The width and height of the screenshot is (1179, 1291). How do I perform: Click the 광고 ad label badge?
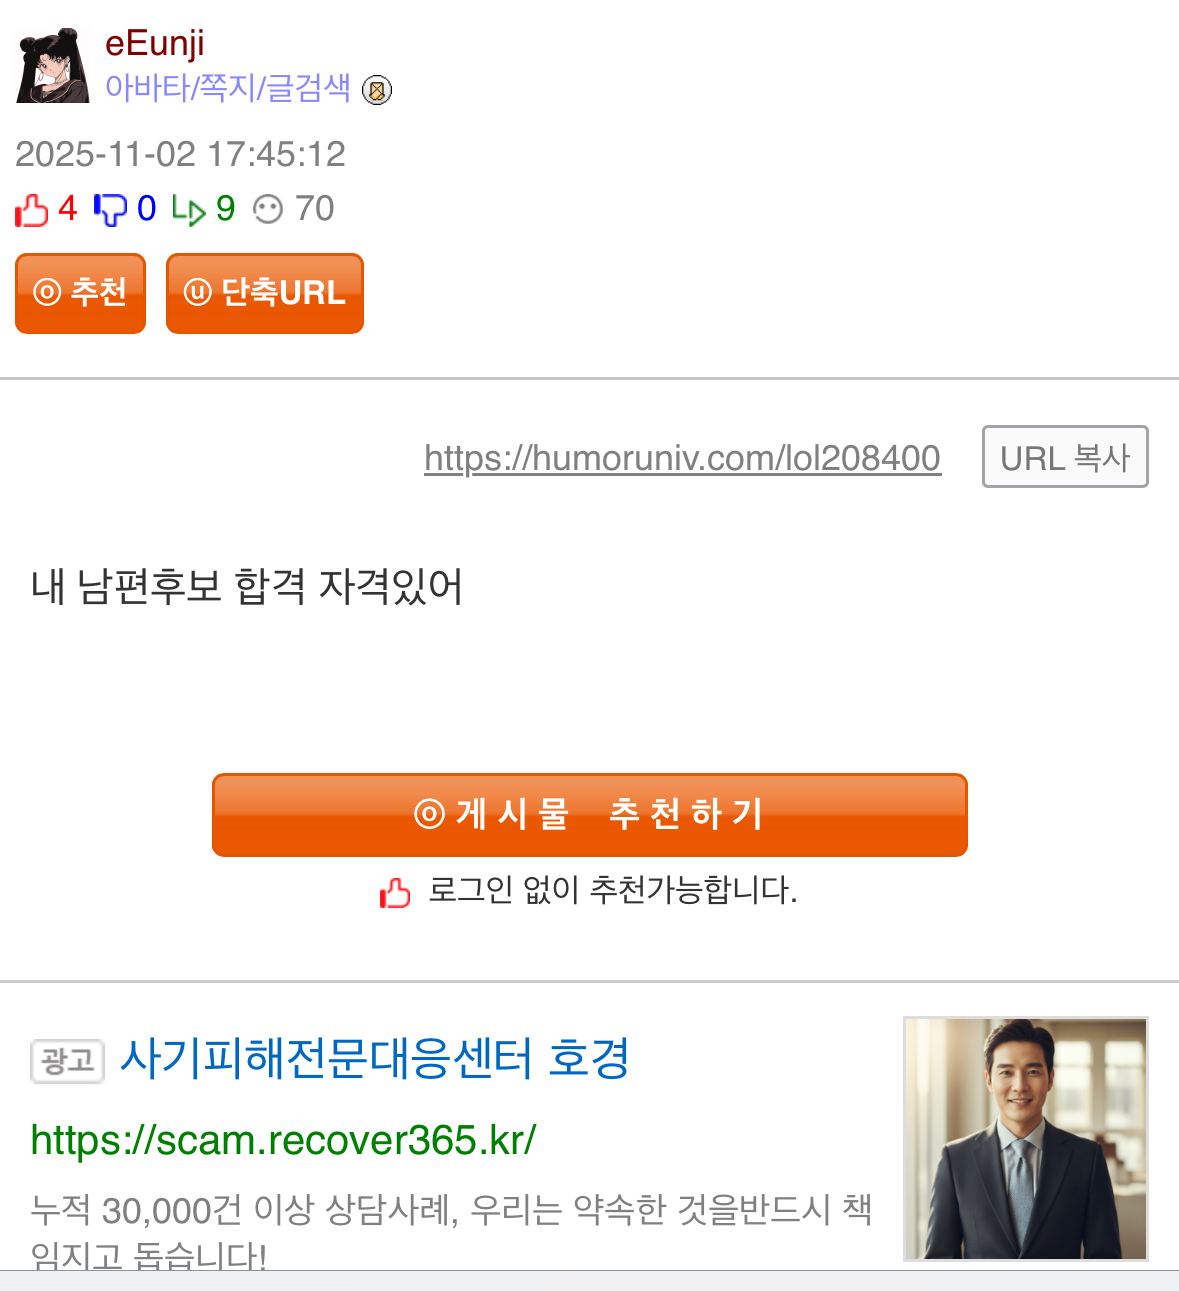click(67, 1061)
